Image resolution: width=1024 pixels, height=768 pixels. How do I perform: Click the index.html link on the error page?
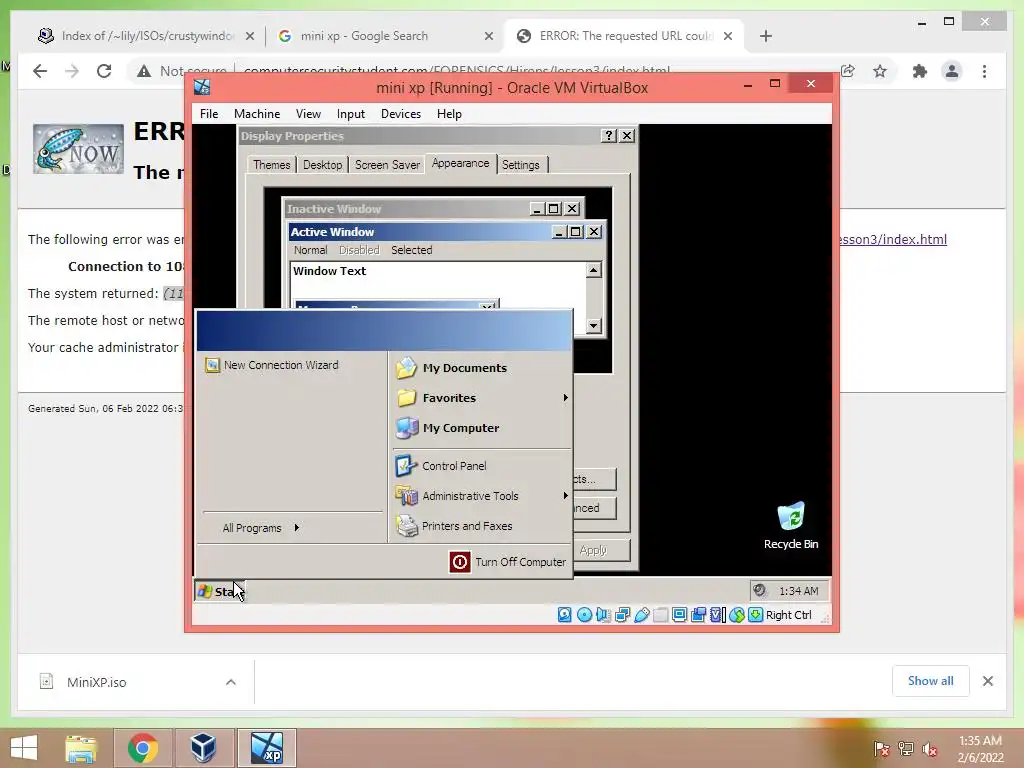893,239
